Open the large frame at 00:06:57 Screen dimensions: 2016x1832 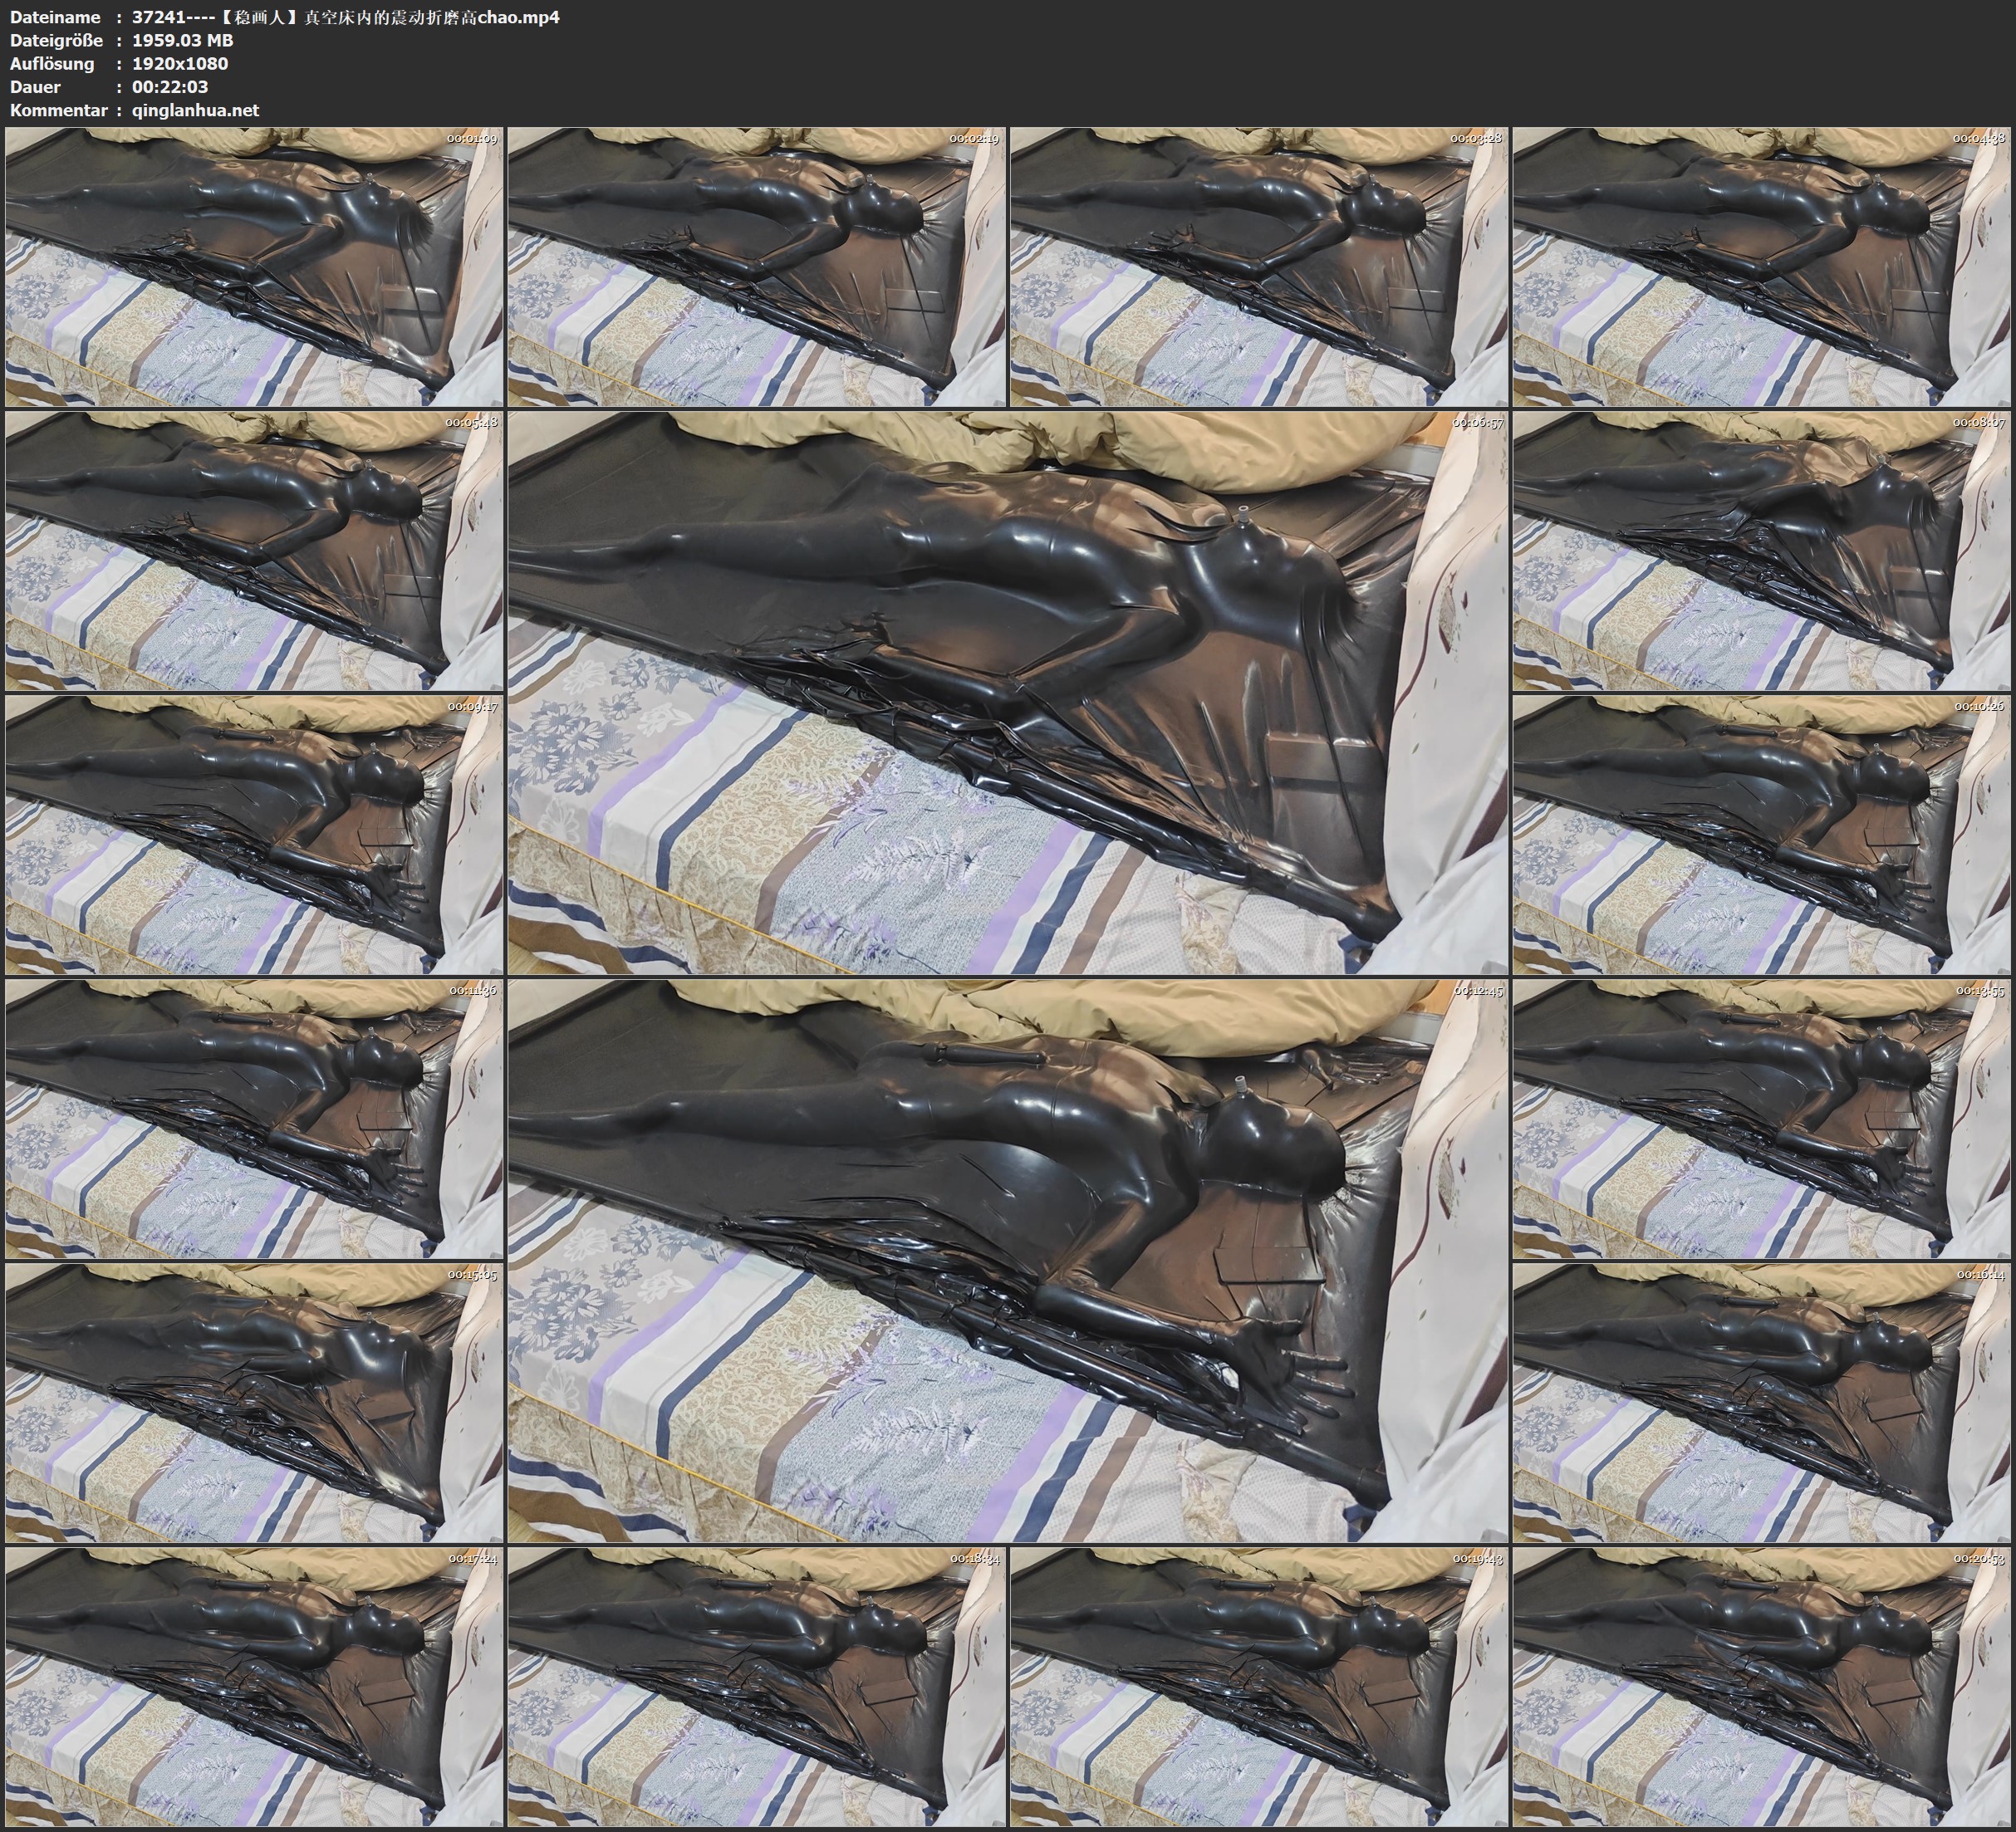(1008, 693)
